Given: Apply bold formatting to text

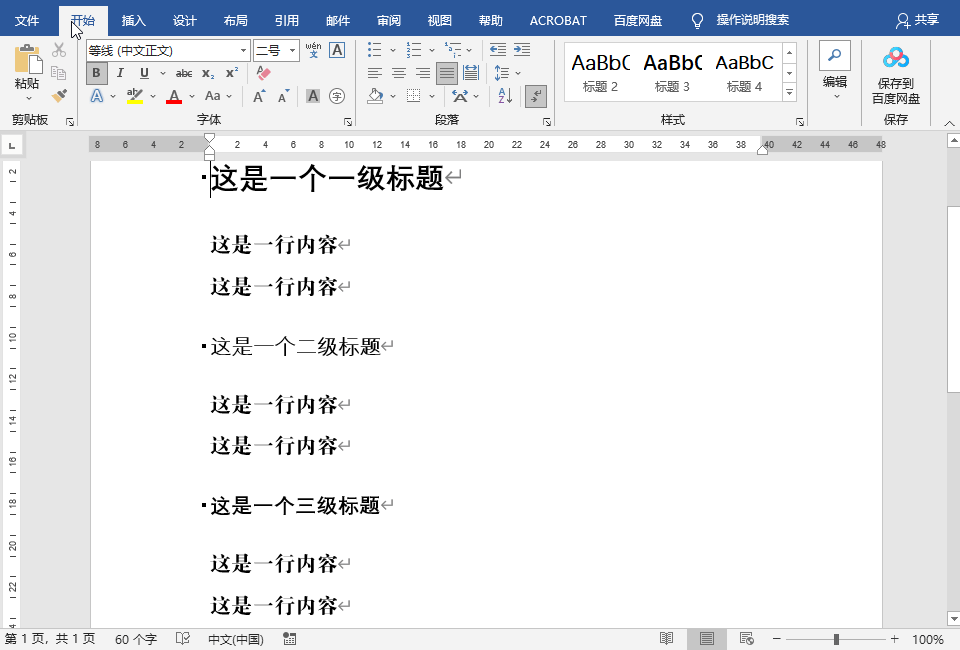Looking at the screenshot, I should point(95,72).
